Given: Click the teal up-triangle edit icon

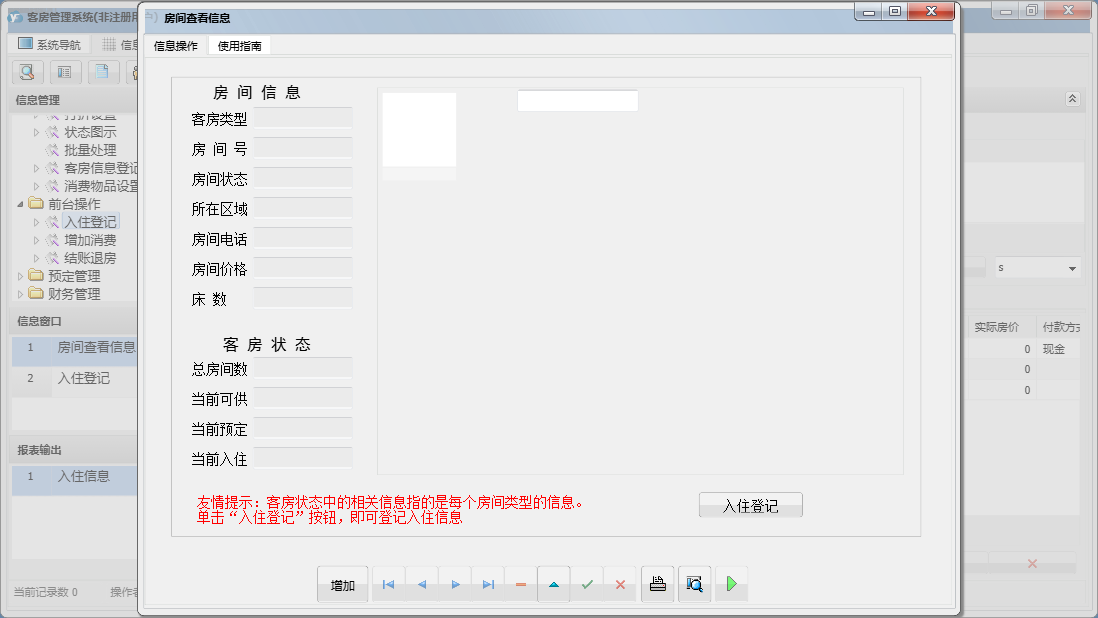Looking at the screenshot, I should (x=554, y=584).
